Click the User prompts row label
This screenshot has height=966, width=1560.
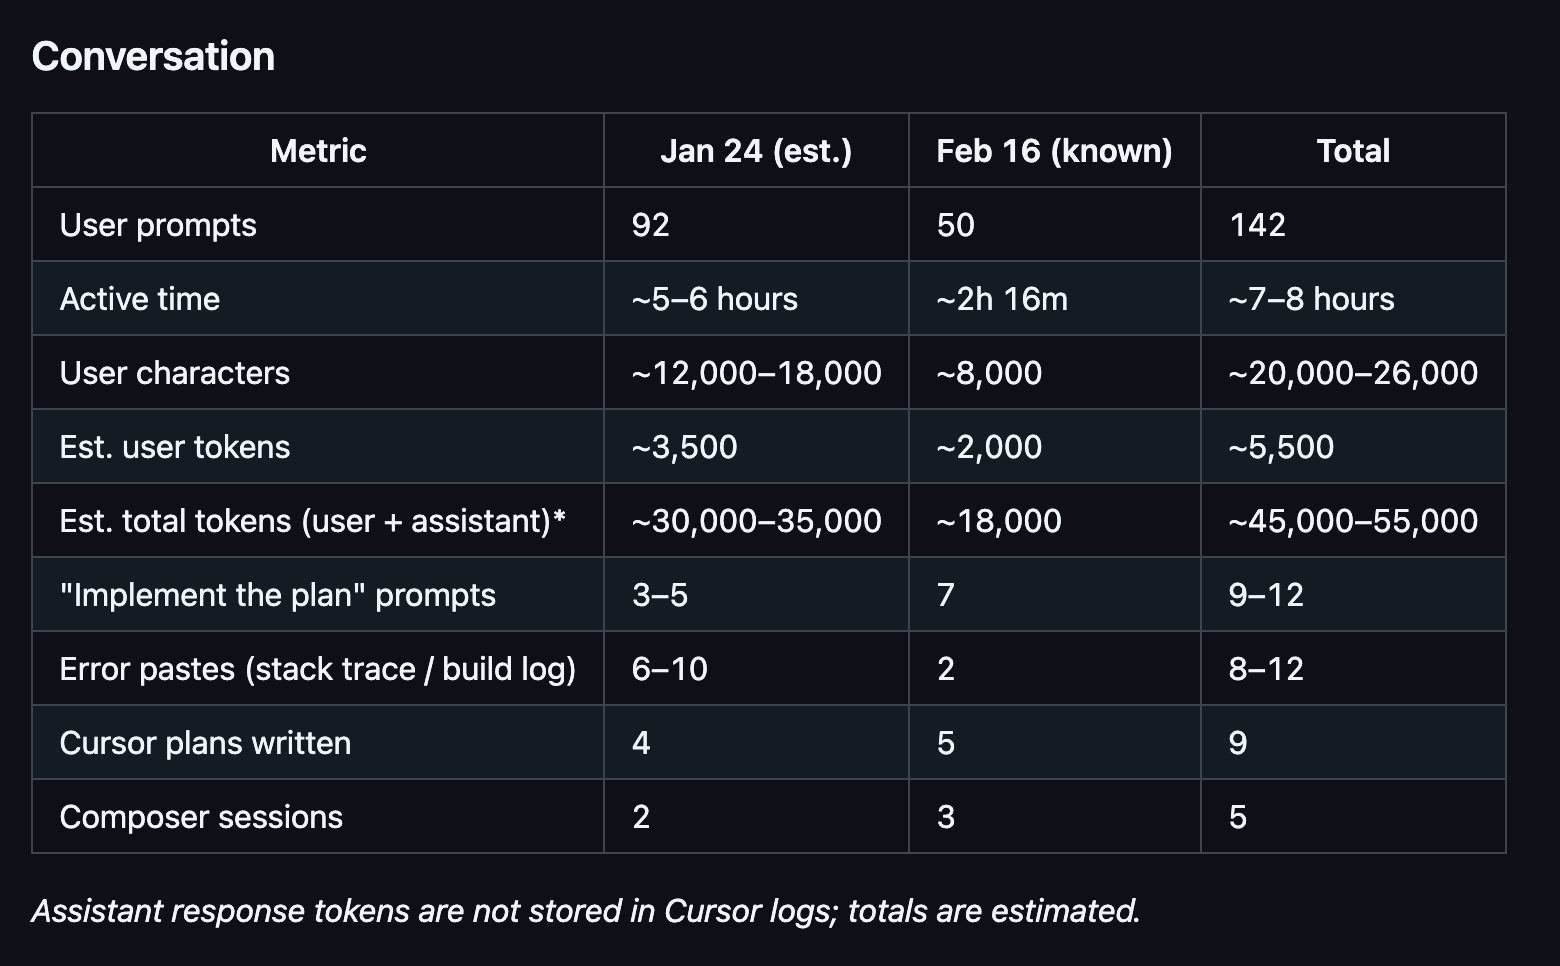click(x=158, y=225)
